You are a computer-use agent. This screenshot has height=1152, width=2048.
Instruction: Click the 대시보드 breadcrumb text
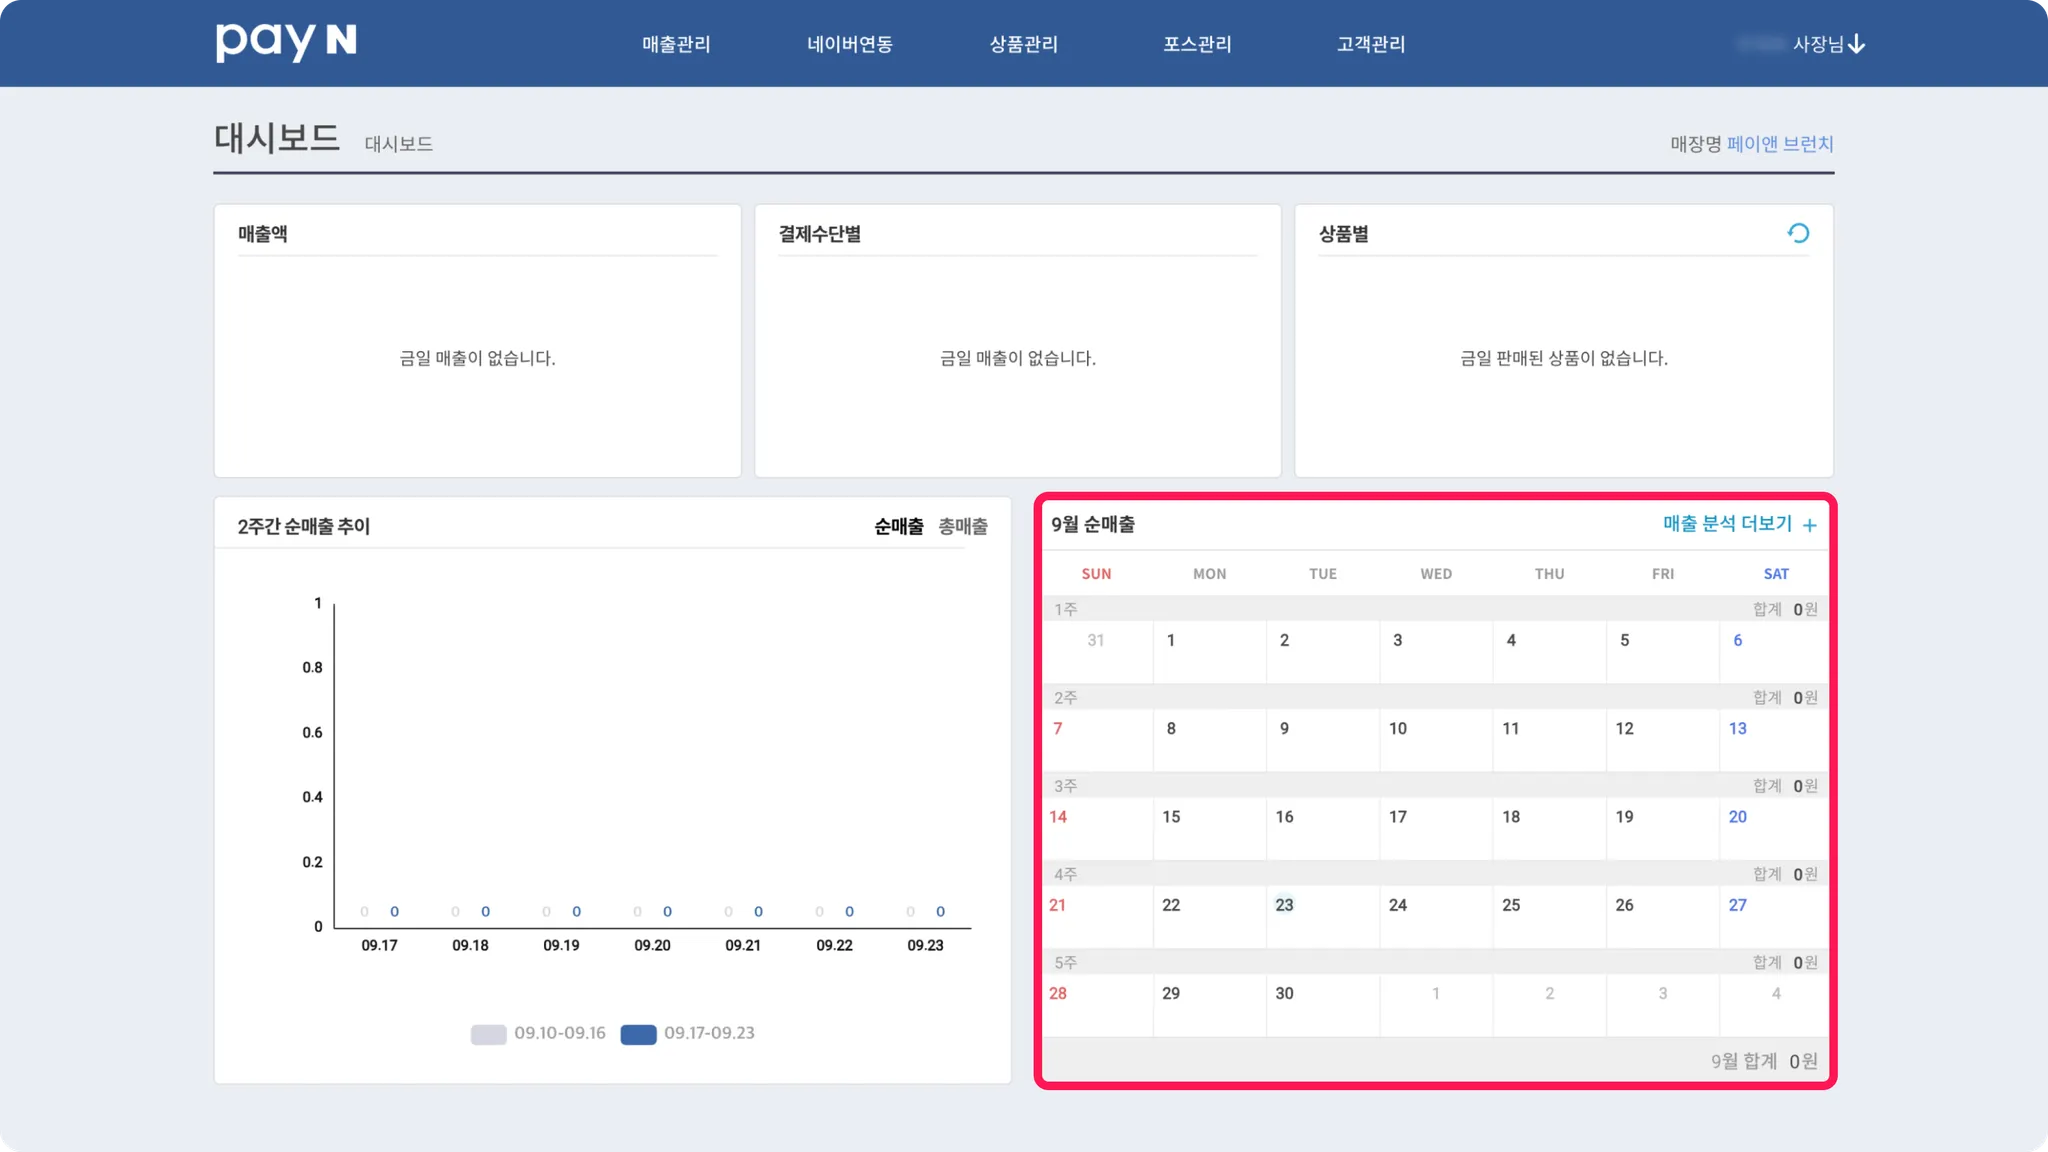[398, 144]
